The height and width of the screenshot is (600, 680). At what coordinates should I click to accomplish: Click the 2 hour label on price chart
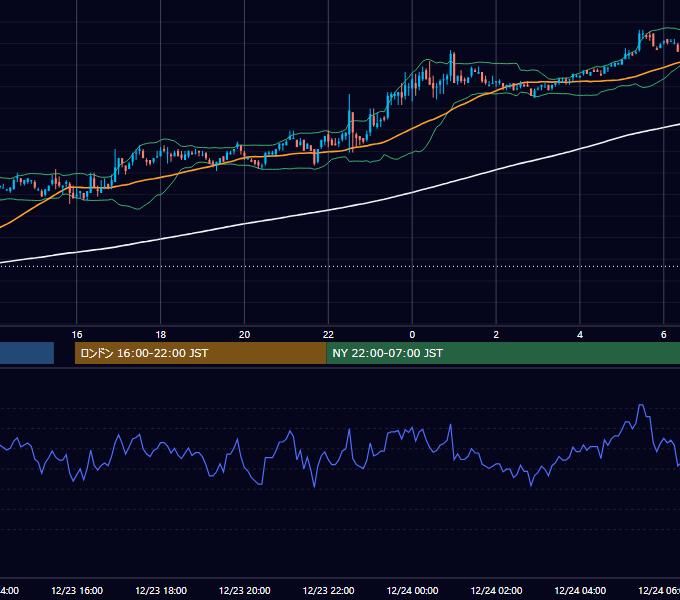pos(496,335)
